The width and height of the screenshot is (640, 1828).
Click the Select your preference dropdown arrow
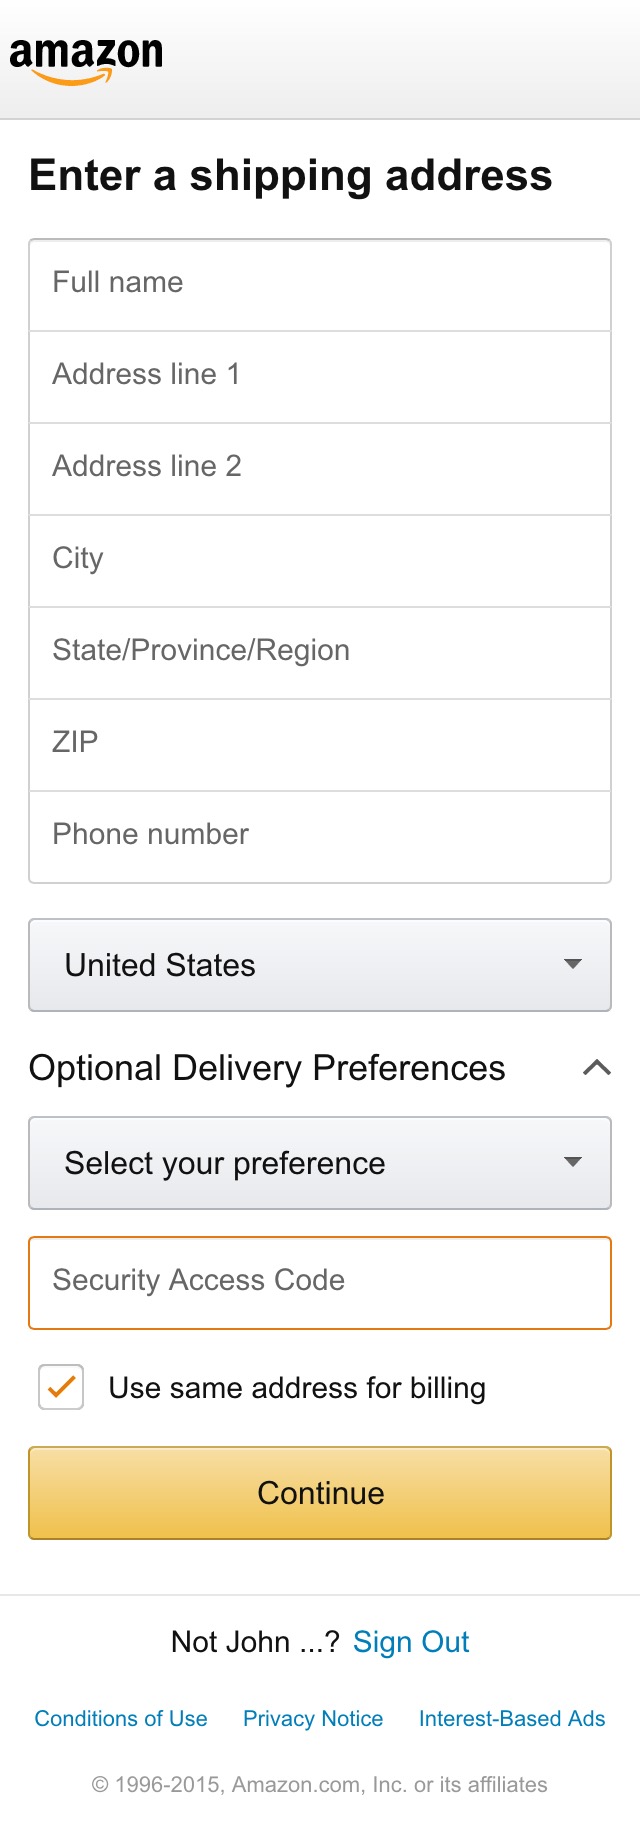coord(572,1162)
